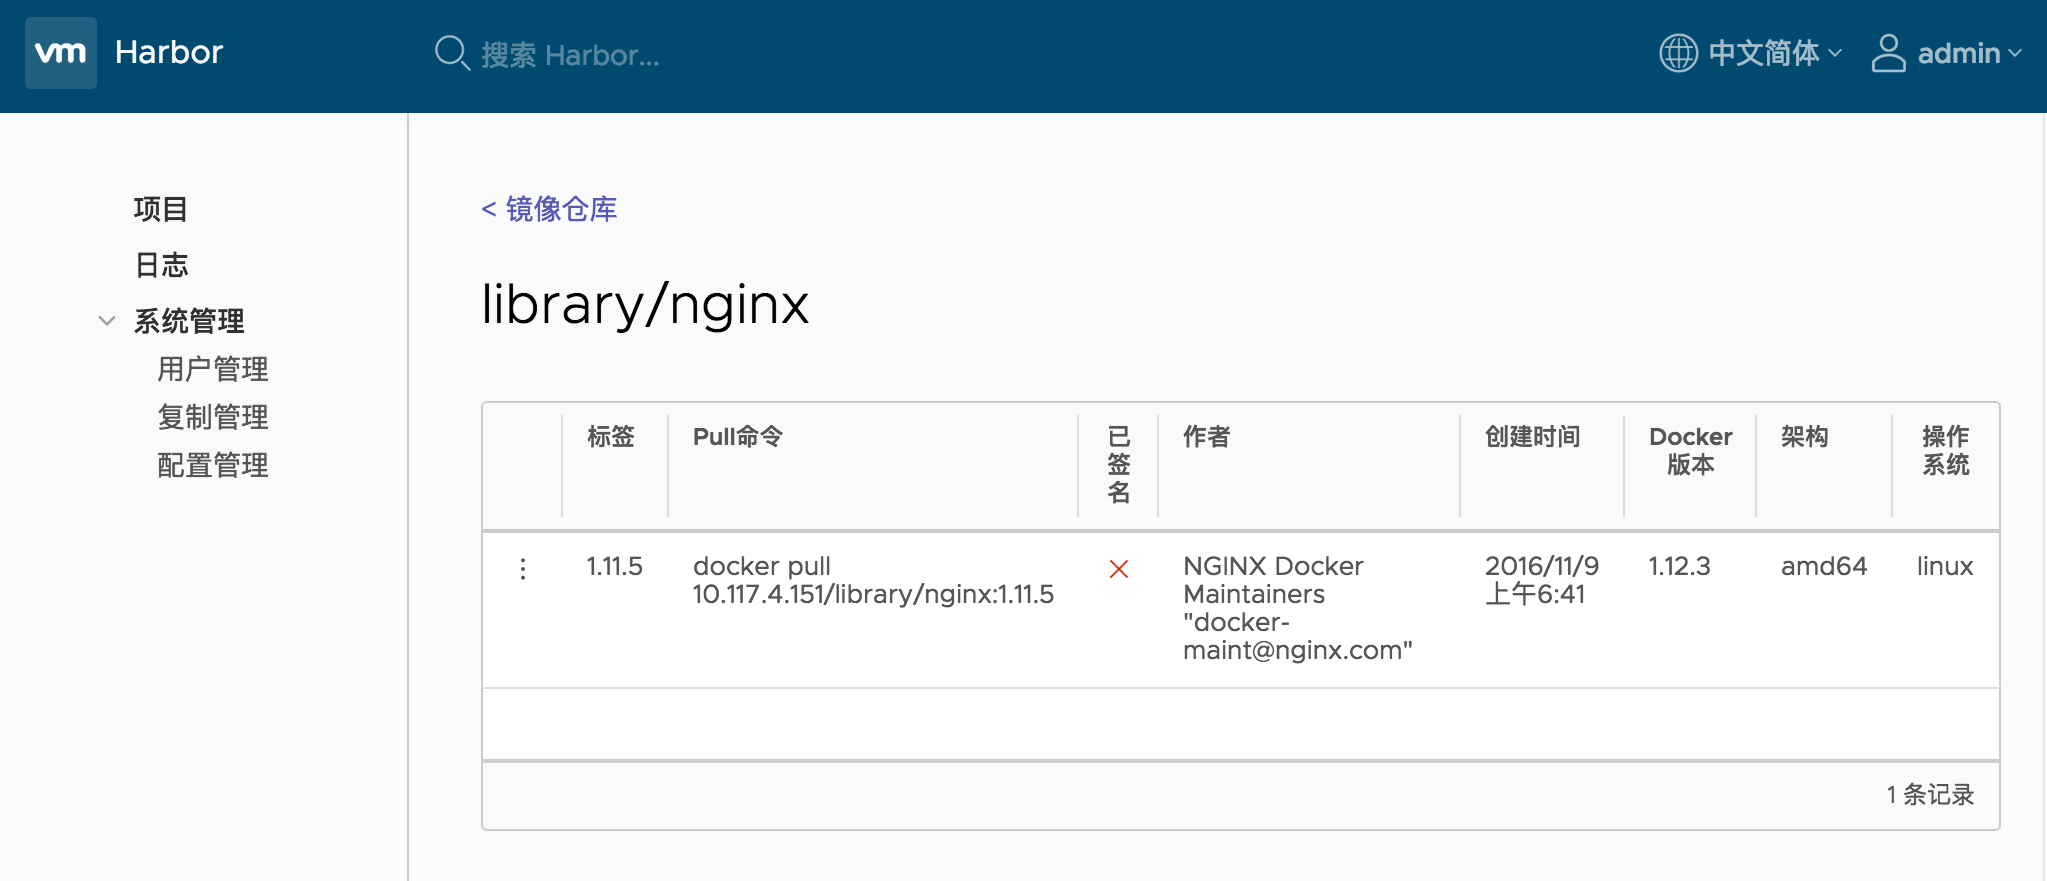Viewport: 2047px width, 881px height.
Task: Click the 标签 column header
Action: pos(611,437)
